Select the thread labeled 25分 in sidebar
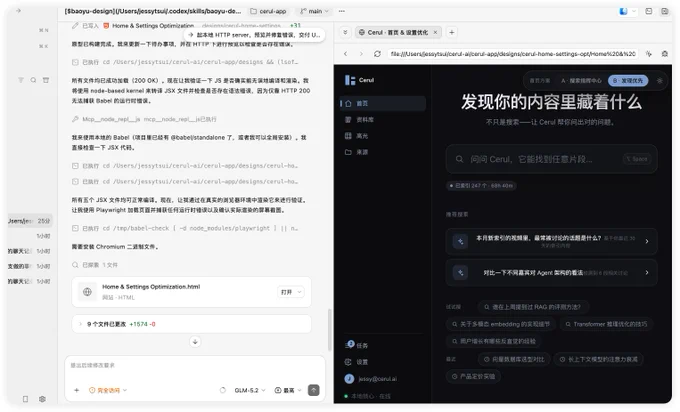This screenshot has width=680, height=412. (29, 221)
